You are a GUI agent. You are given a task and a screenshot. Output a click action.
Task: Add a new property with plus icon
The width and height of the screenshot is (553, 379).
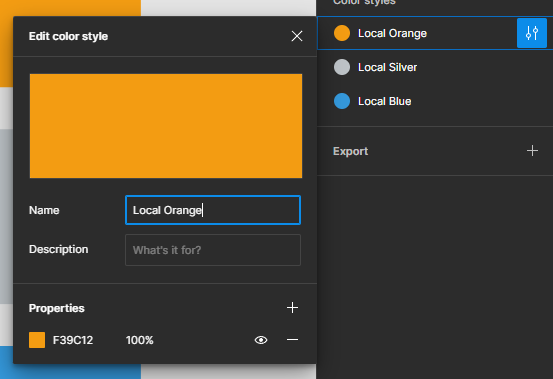292,308
